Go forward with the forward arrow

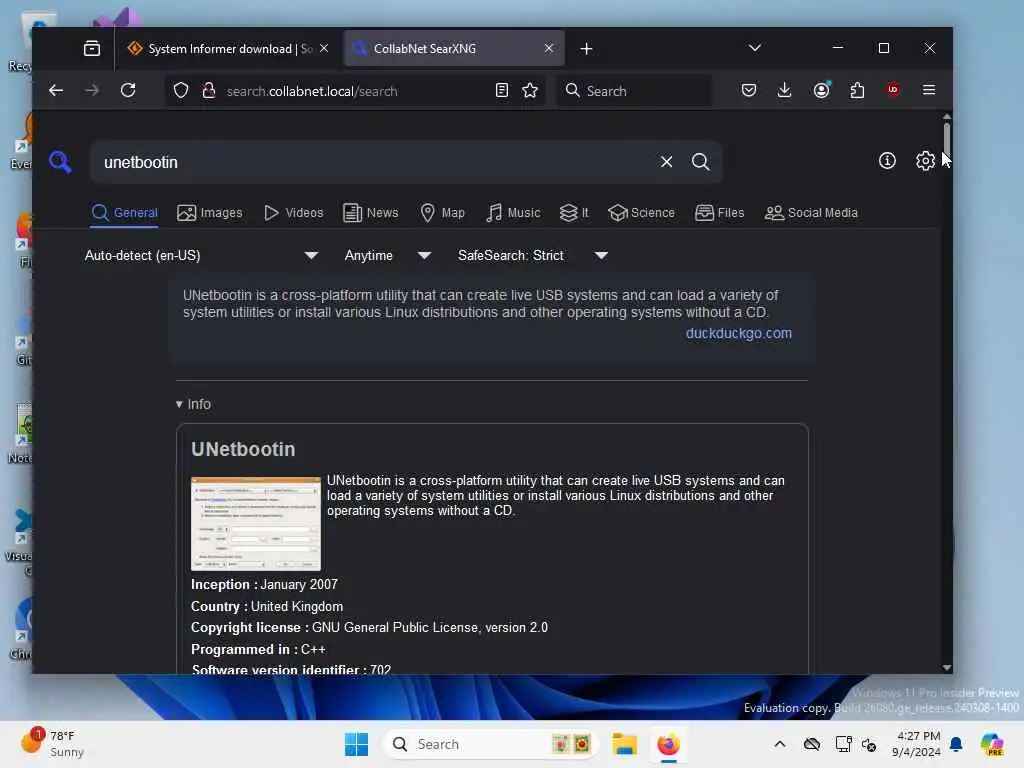92,90
